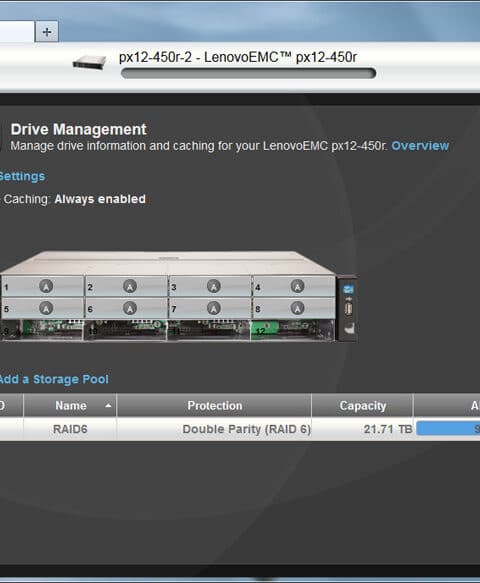
Task: Click the Protection column header
Action: click(x=215, y=406)
